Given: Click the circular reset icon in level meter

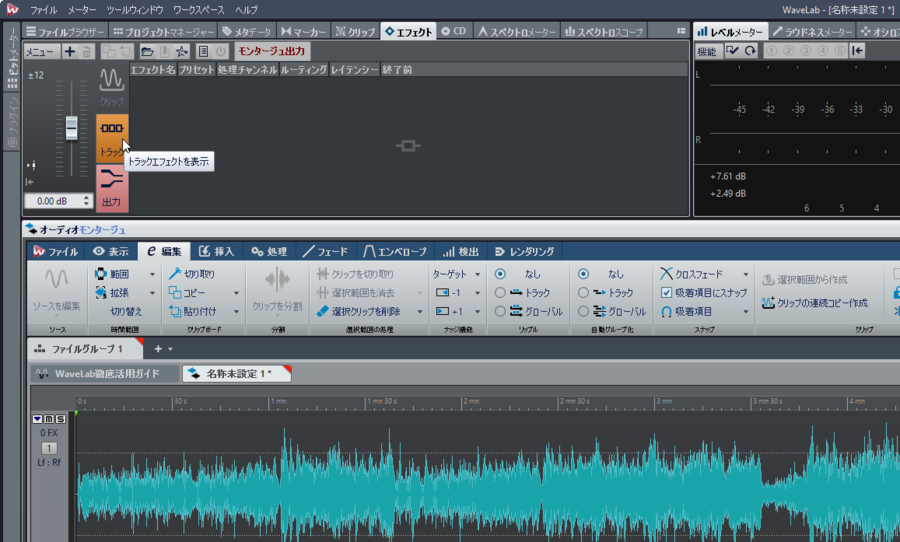Looking at the screenshot, I should (750, 51).
